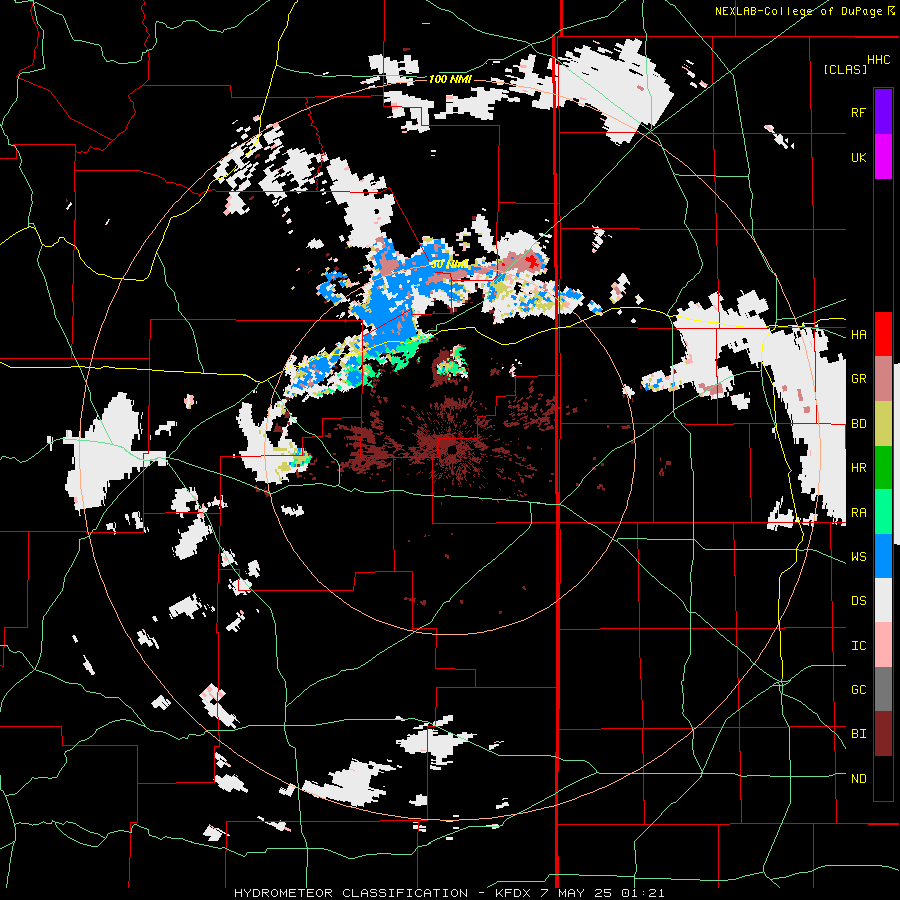Select the GR graupel color swatch
This screenshot has width=900, height=900.
tap(883, 379)
